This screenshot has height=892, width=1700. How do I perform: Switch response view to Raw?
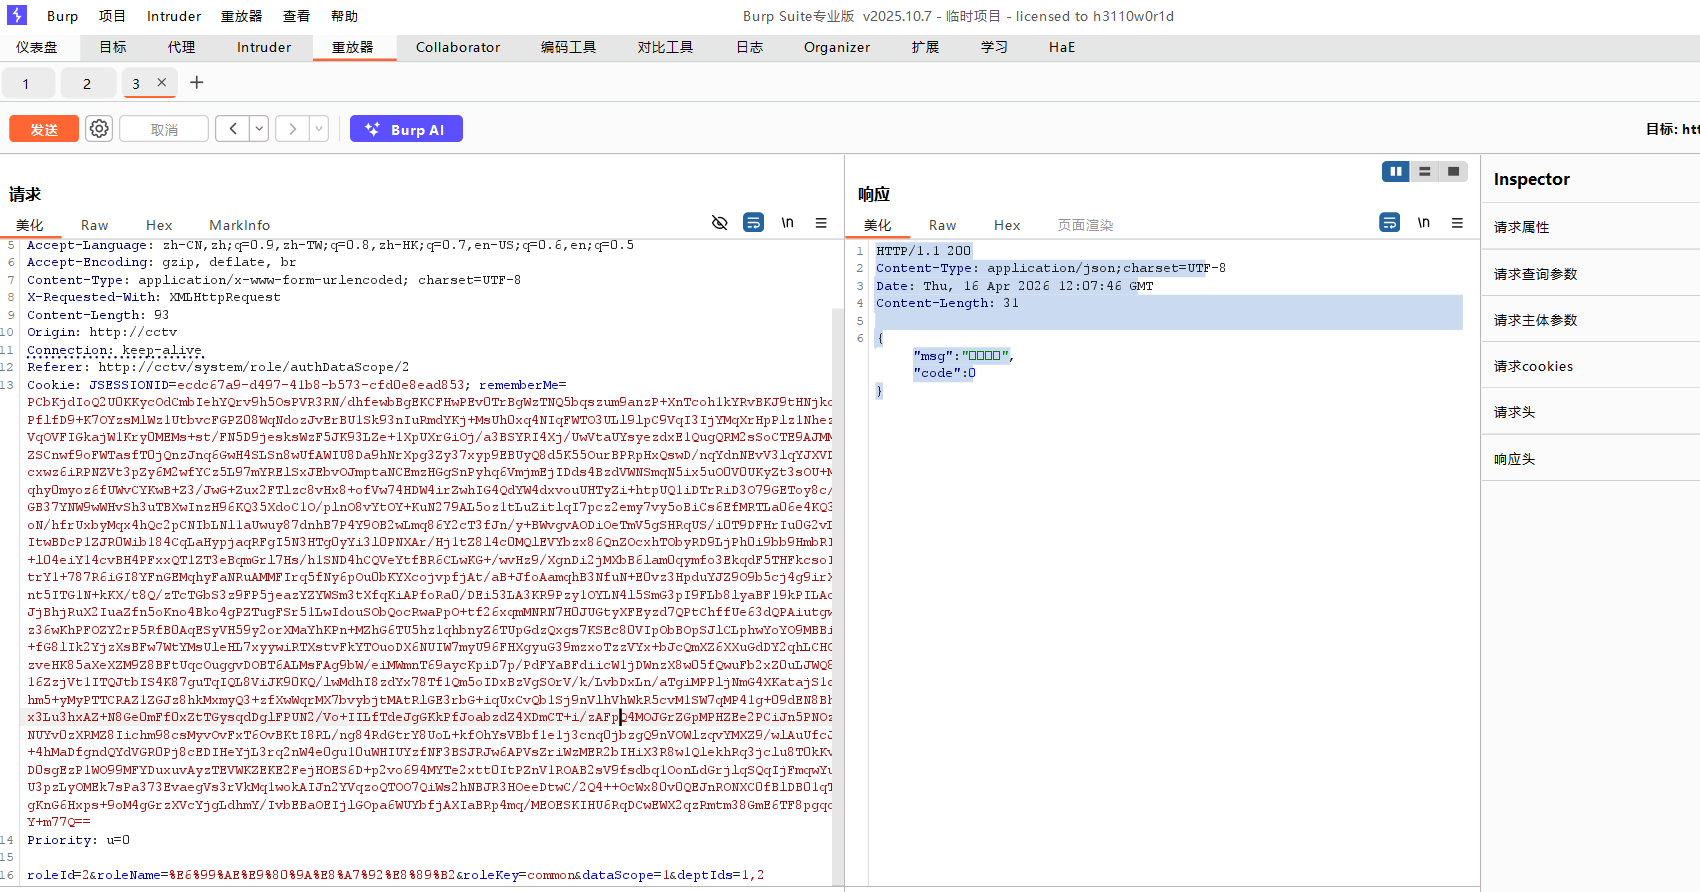coord(942,225)
